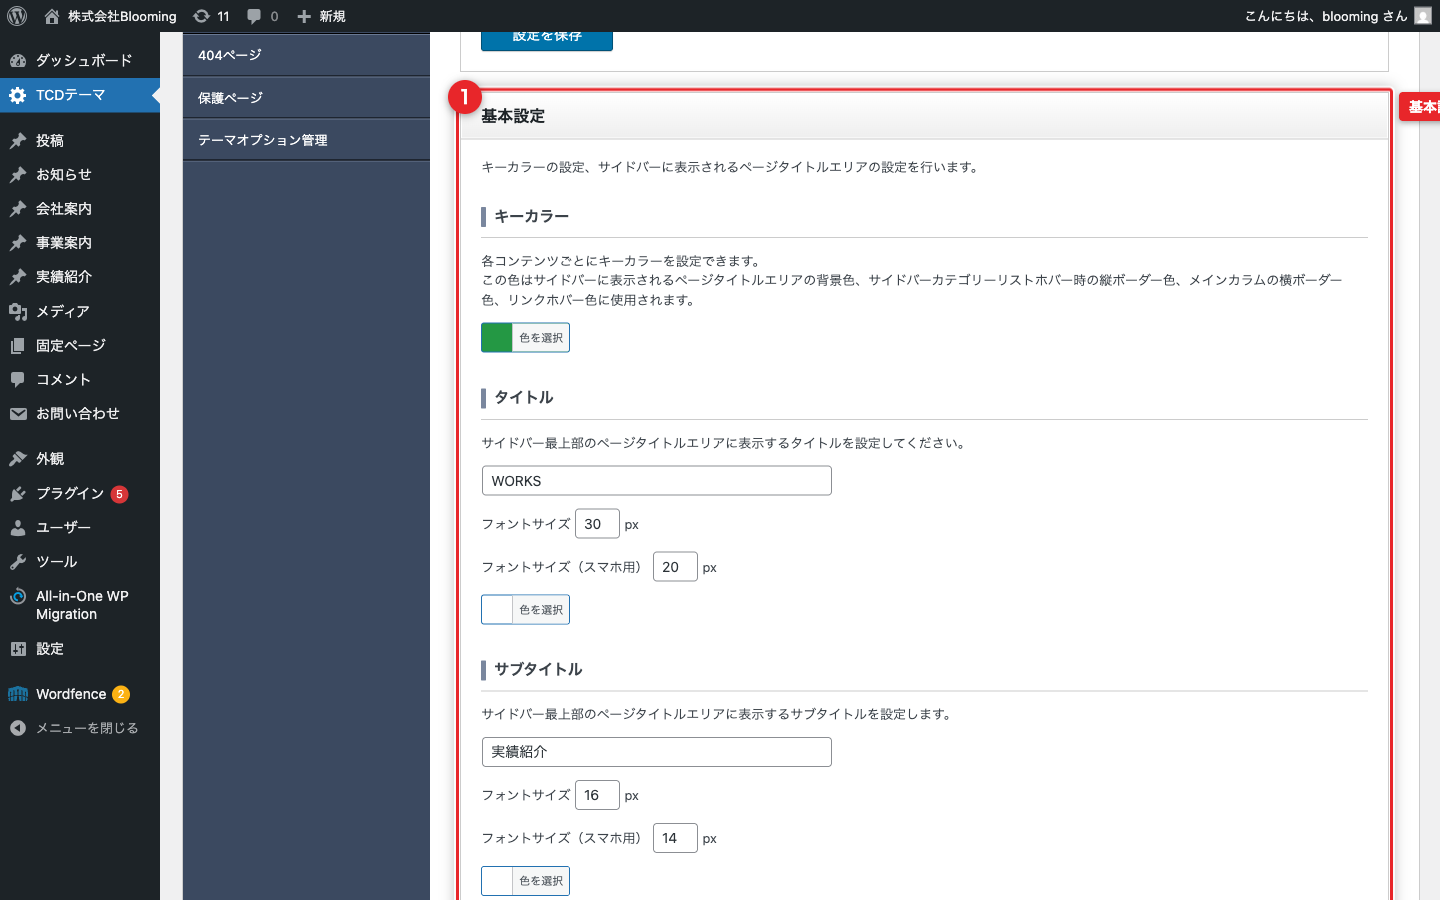
Task: Open the 外観 appearance menu
Action: tap(80, 459)
